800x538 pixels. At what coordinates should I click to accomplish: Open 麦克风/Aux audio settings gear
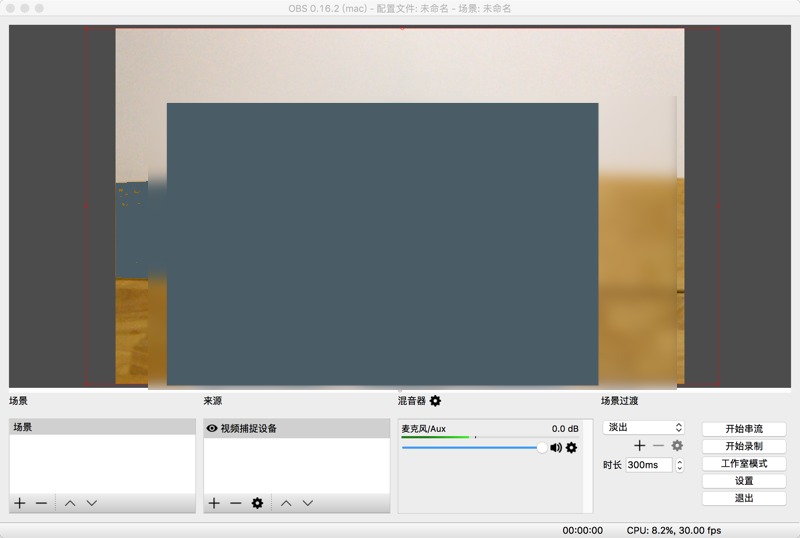tap(572, 448)
